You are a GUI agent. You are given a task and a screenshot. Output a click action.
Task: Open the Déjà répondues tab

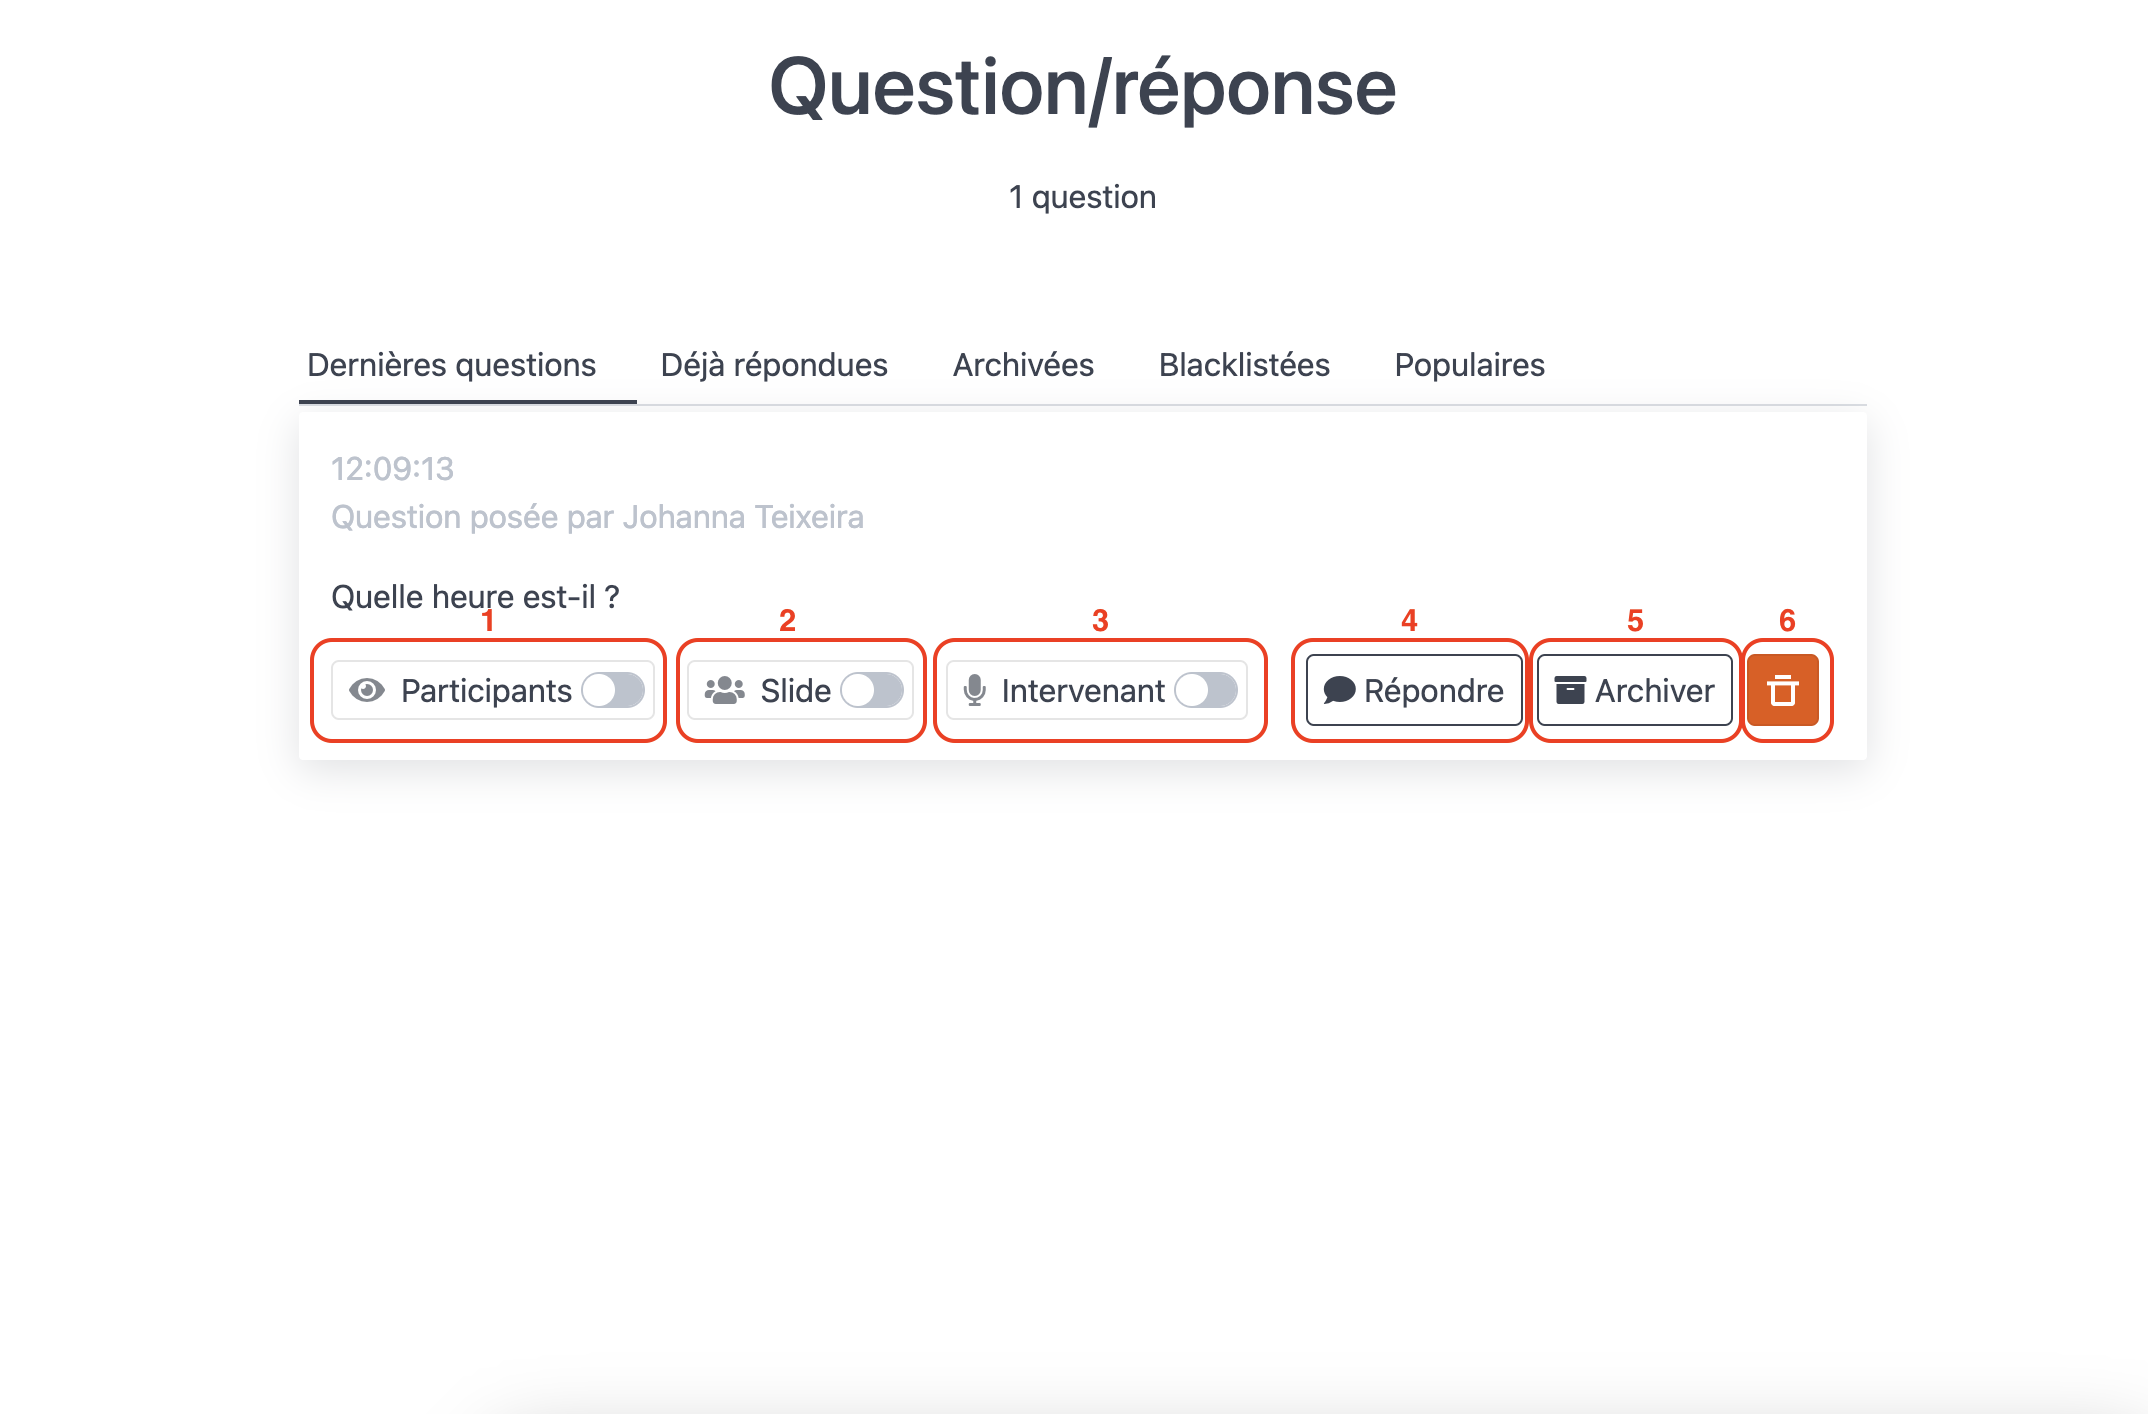point(774,365)
